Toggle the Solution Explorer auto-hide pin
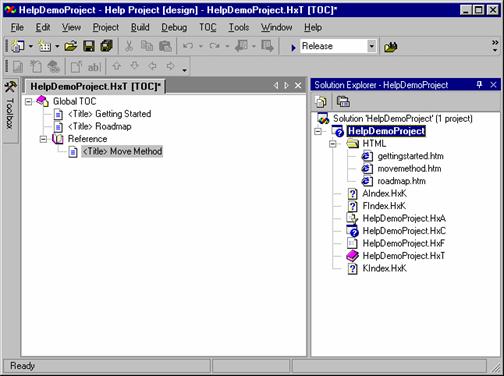The image size is (504, 376). (479, 85)
